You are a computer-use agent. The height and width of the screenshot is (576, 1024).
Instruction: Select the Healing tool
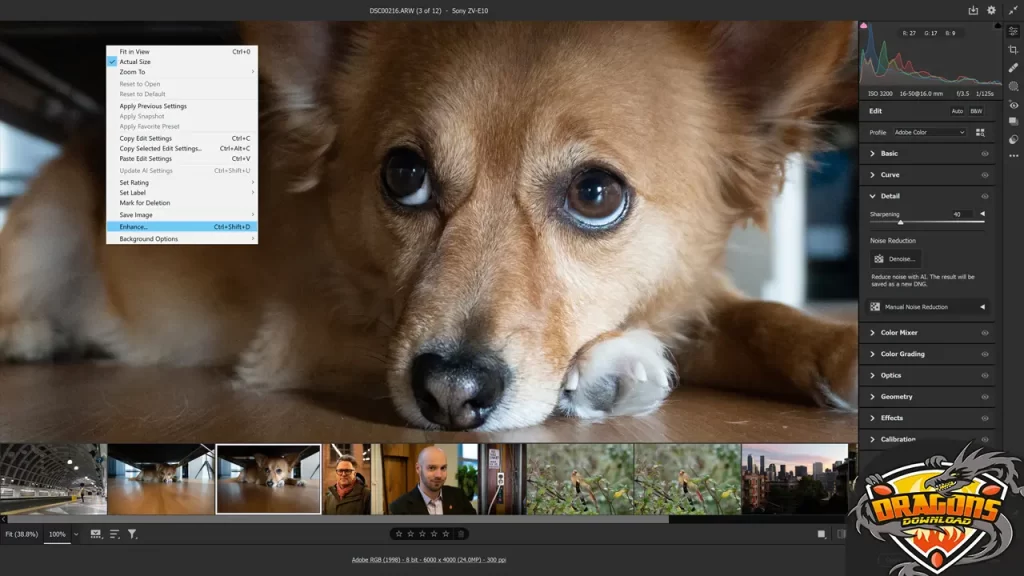pos(1013,67)
